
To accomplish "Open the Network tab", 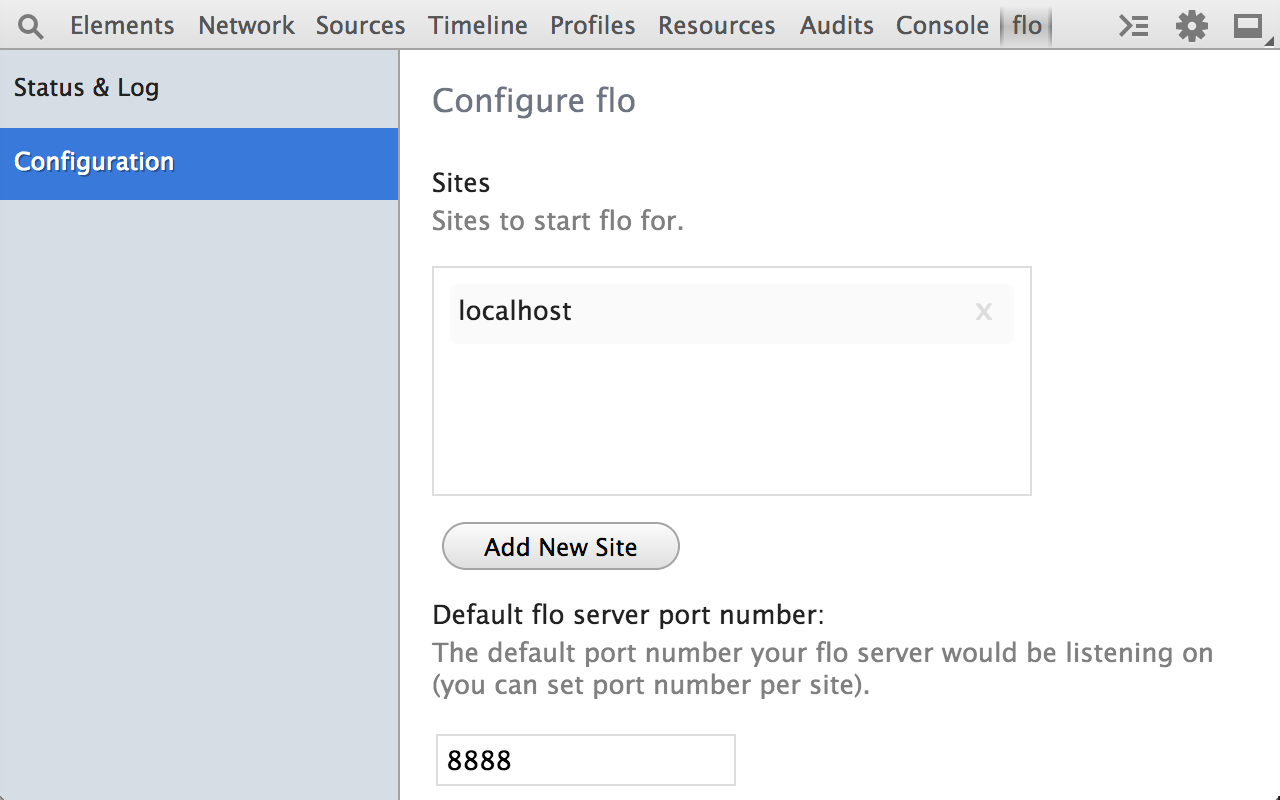I will tap(246, 26).
